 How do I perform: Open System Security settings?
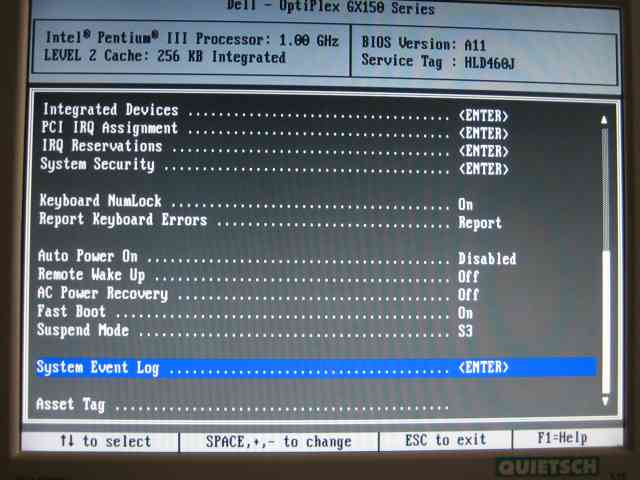click(x=483, y=166)
